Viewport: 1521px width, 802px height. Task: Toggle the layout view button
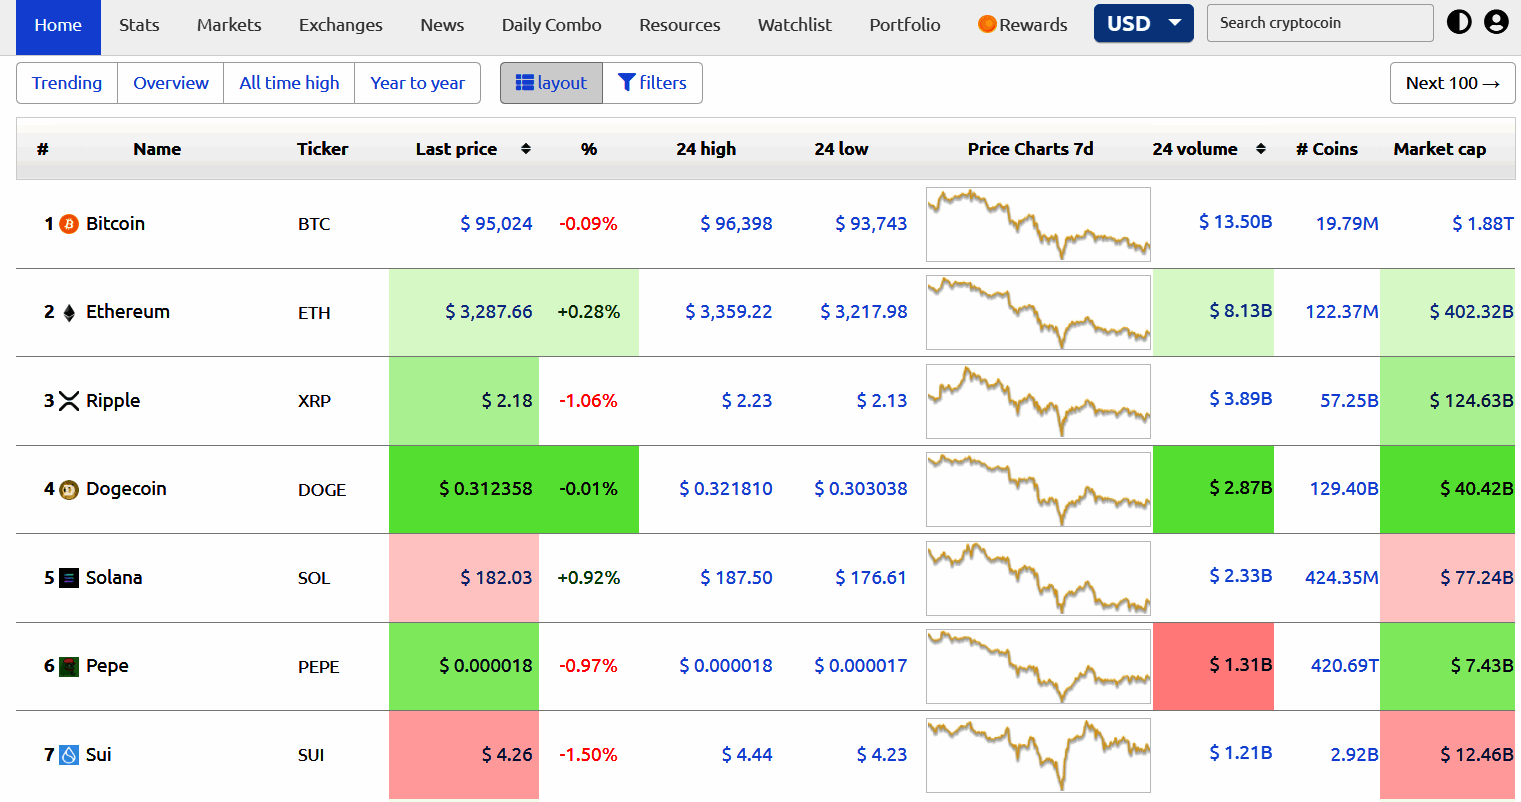click(551, 83)
